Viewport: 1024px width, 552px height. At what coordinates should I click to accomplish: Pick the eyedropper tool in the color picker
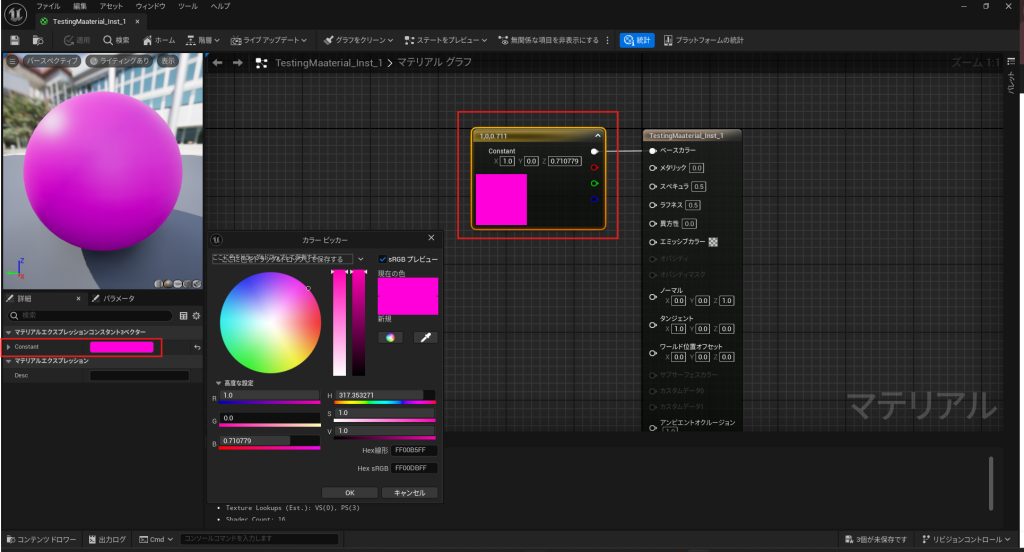point(424,338)
